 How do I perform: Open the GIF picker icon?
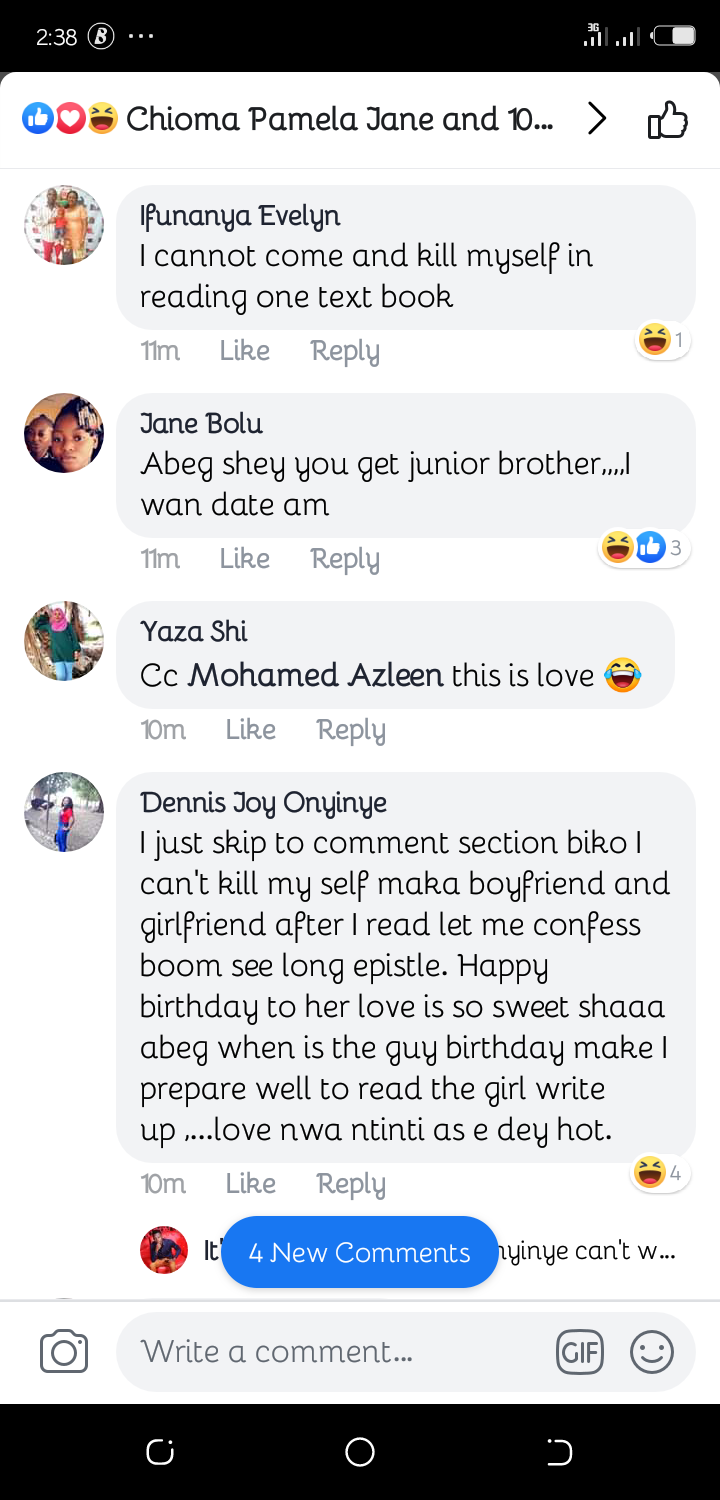[579, 1353]
